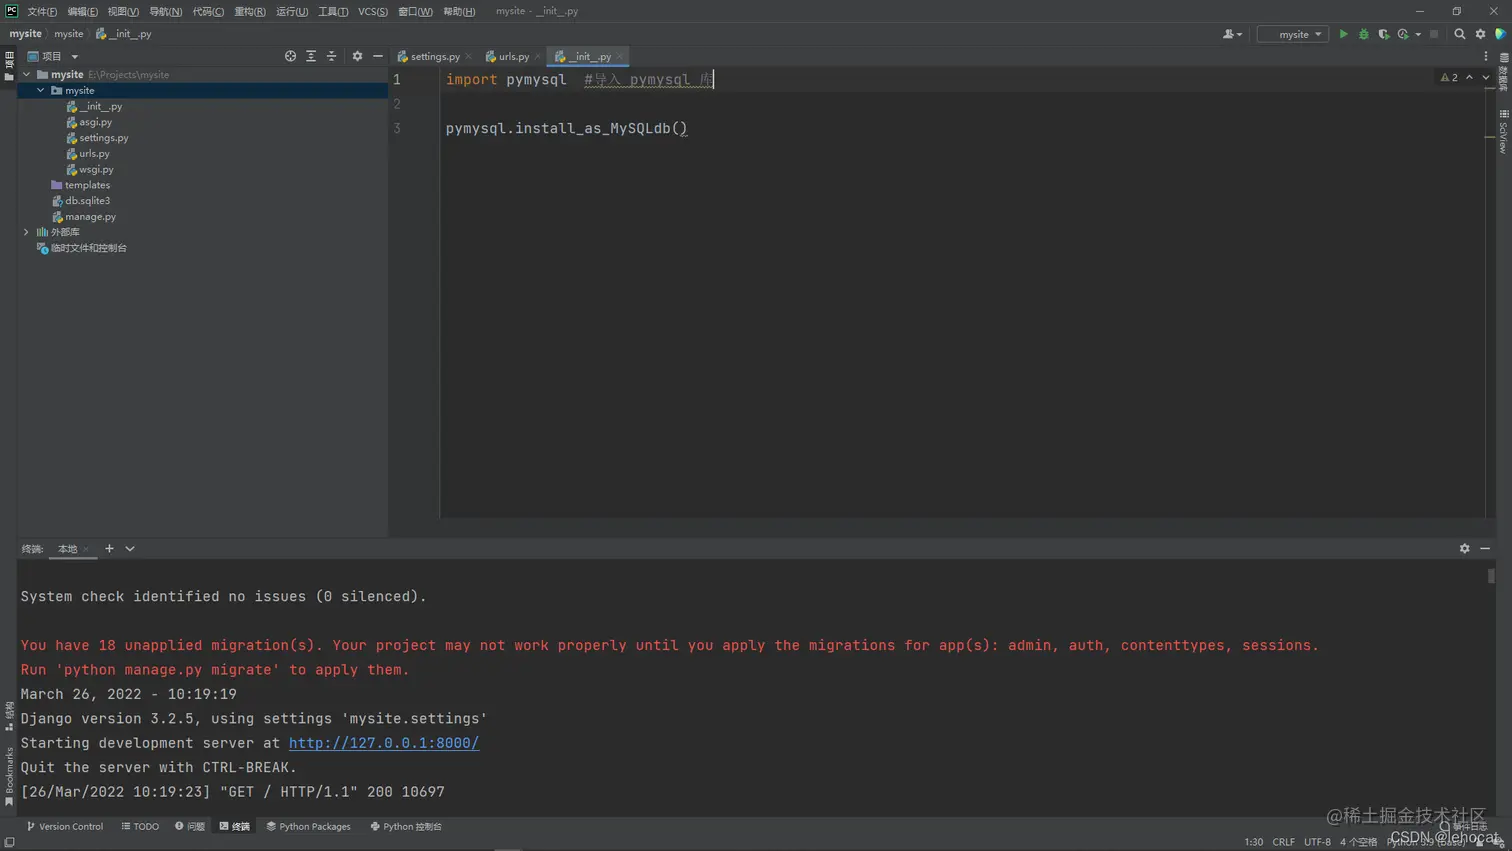Click the user account icon
Image resolution: width=1512 pixels, height=851 pixels.
pyautogui.click(x=1228, y=34)
